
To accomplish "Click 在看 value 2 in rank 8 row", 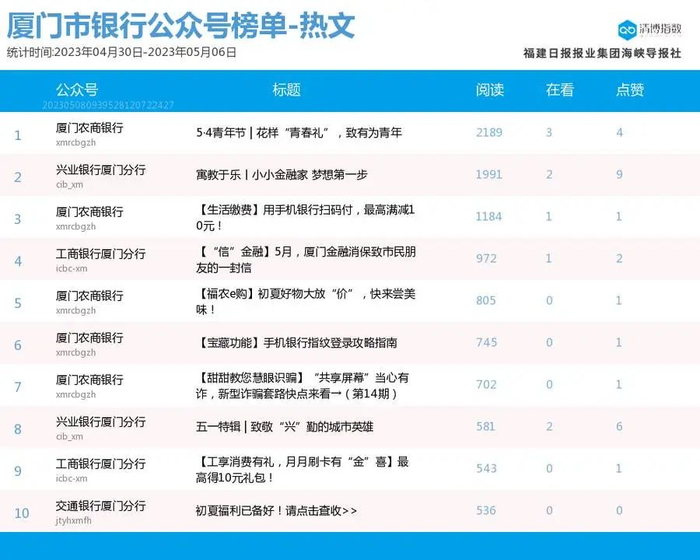I will pyautogui.click(x=549, y=426).
